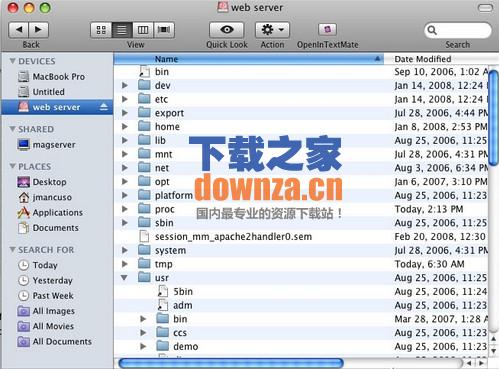Image resolution: width=499 pixels, height=369 pixels.
Task: Expand the dev folder
Action: (x=125, y=85)
